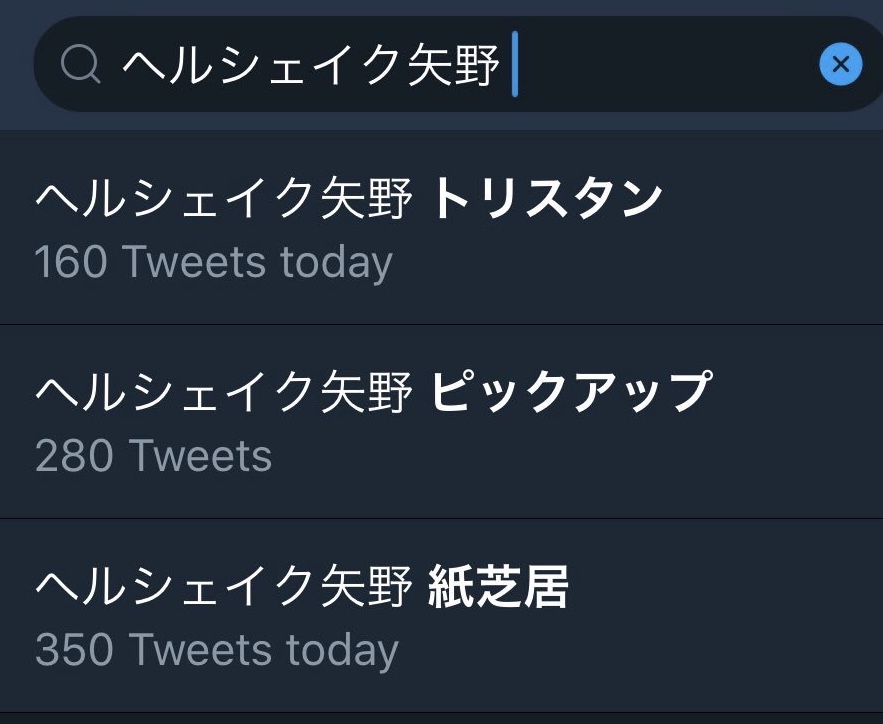Click ヘルシェイク矢野 prefix in the ピックアップ row
883x724 pixels.
[224, 392]
